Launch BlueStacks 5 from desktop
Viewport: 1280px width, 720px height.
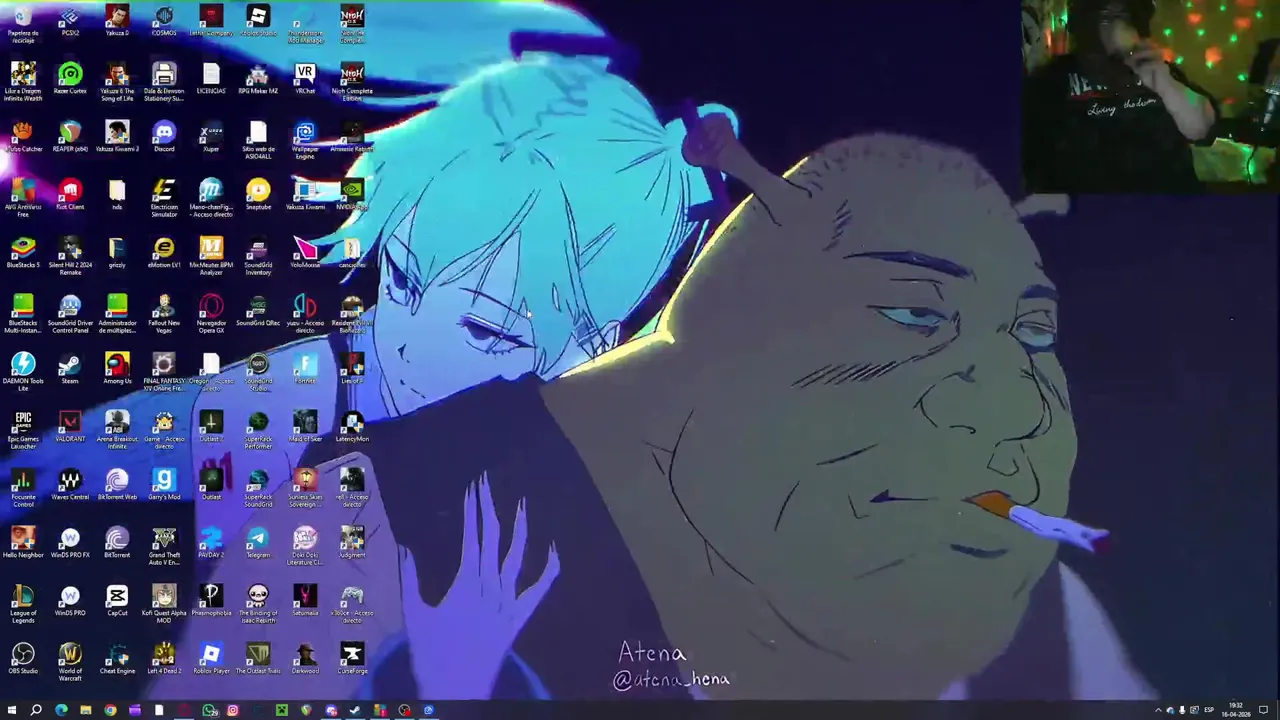click(23, 254)
